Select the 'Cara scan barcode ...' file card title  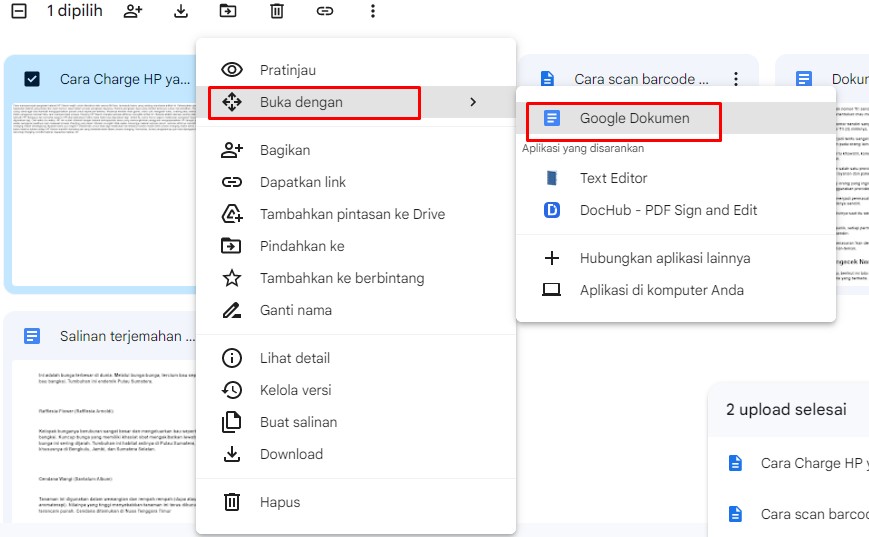[641, 79]
